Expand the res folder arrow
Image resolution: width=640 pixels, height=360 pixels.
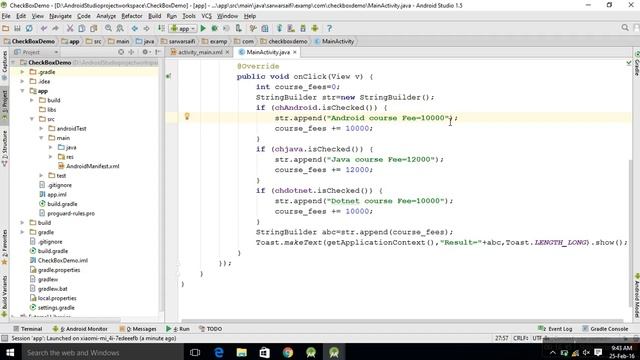(x=51, y=157)
